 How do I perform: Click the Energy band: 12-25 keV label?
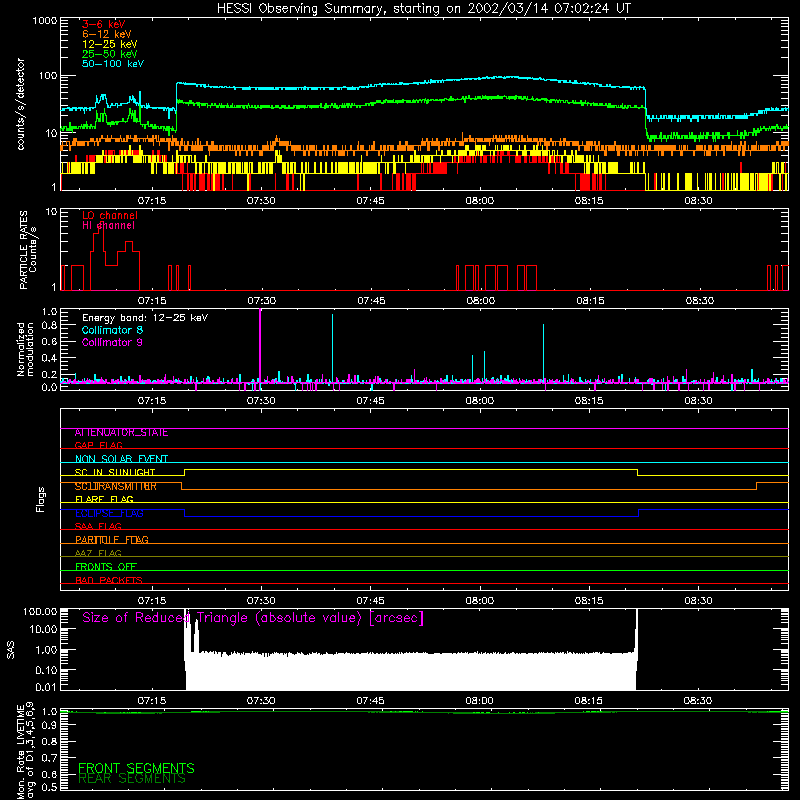pos(145,318)
